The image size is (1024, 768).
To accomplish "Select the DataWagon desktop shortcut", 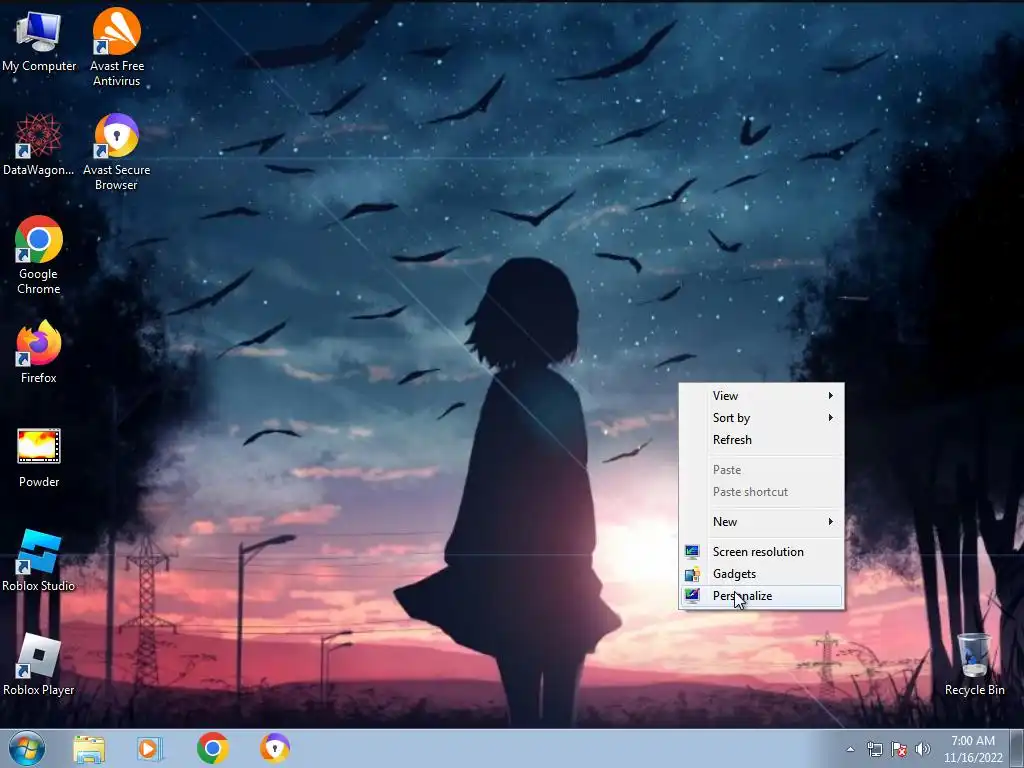I will pyautogui.click(x=39, y=144).
